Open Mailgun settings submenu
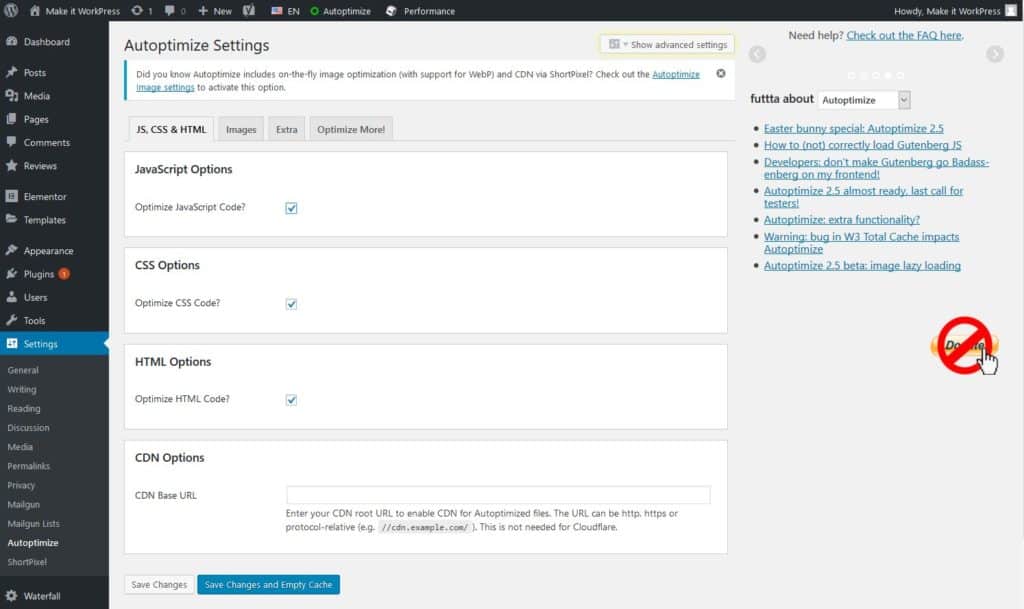1024x609 pixels. click(24, 505)
